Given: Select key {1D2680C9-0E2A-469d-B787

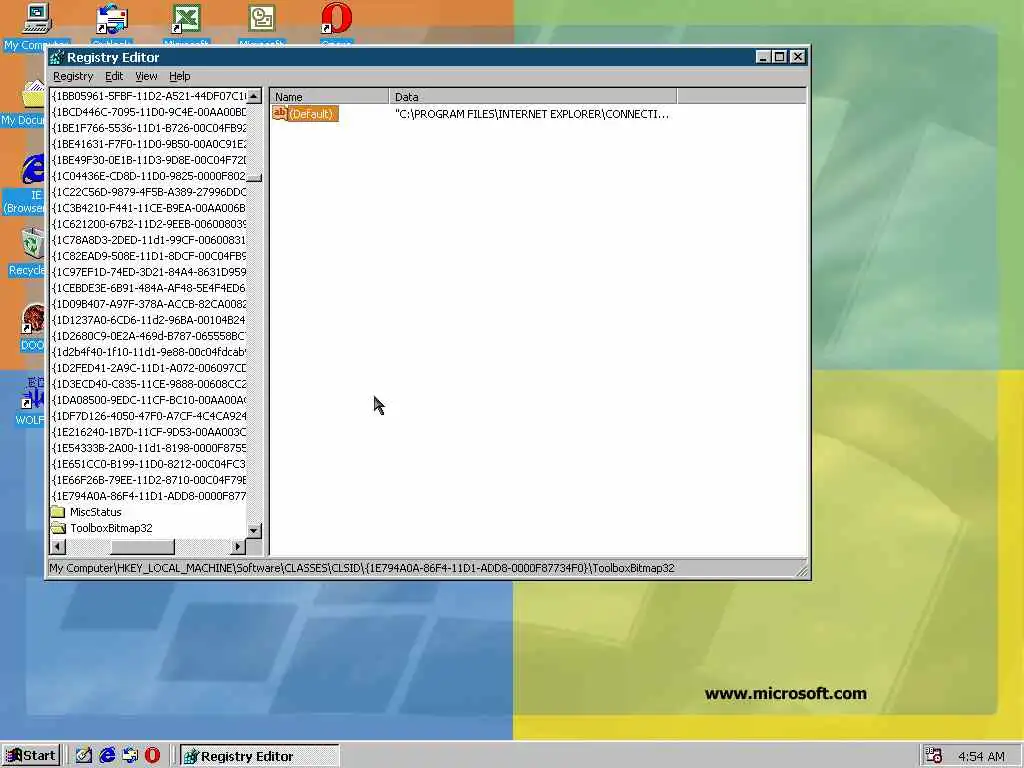Looking at the screenshot, I should click(x=149, y=336).
